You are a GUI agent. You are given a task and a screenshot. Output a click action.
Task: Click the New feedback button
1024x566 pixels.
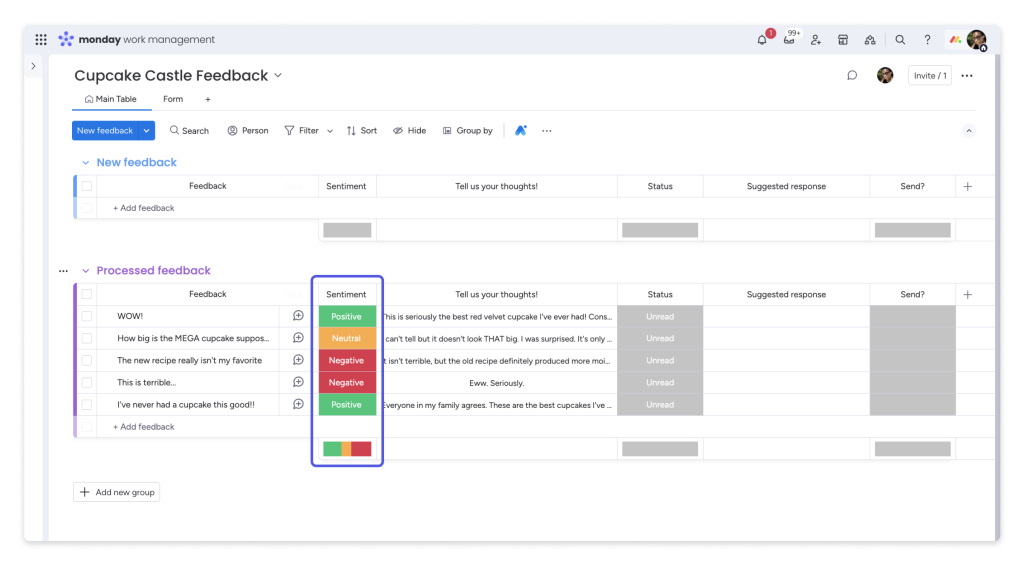(x=105, y=131)
